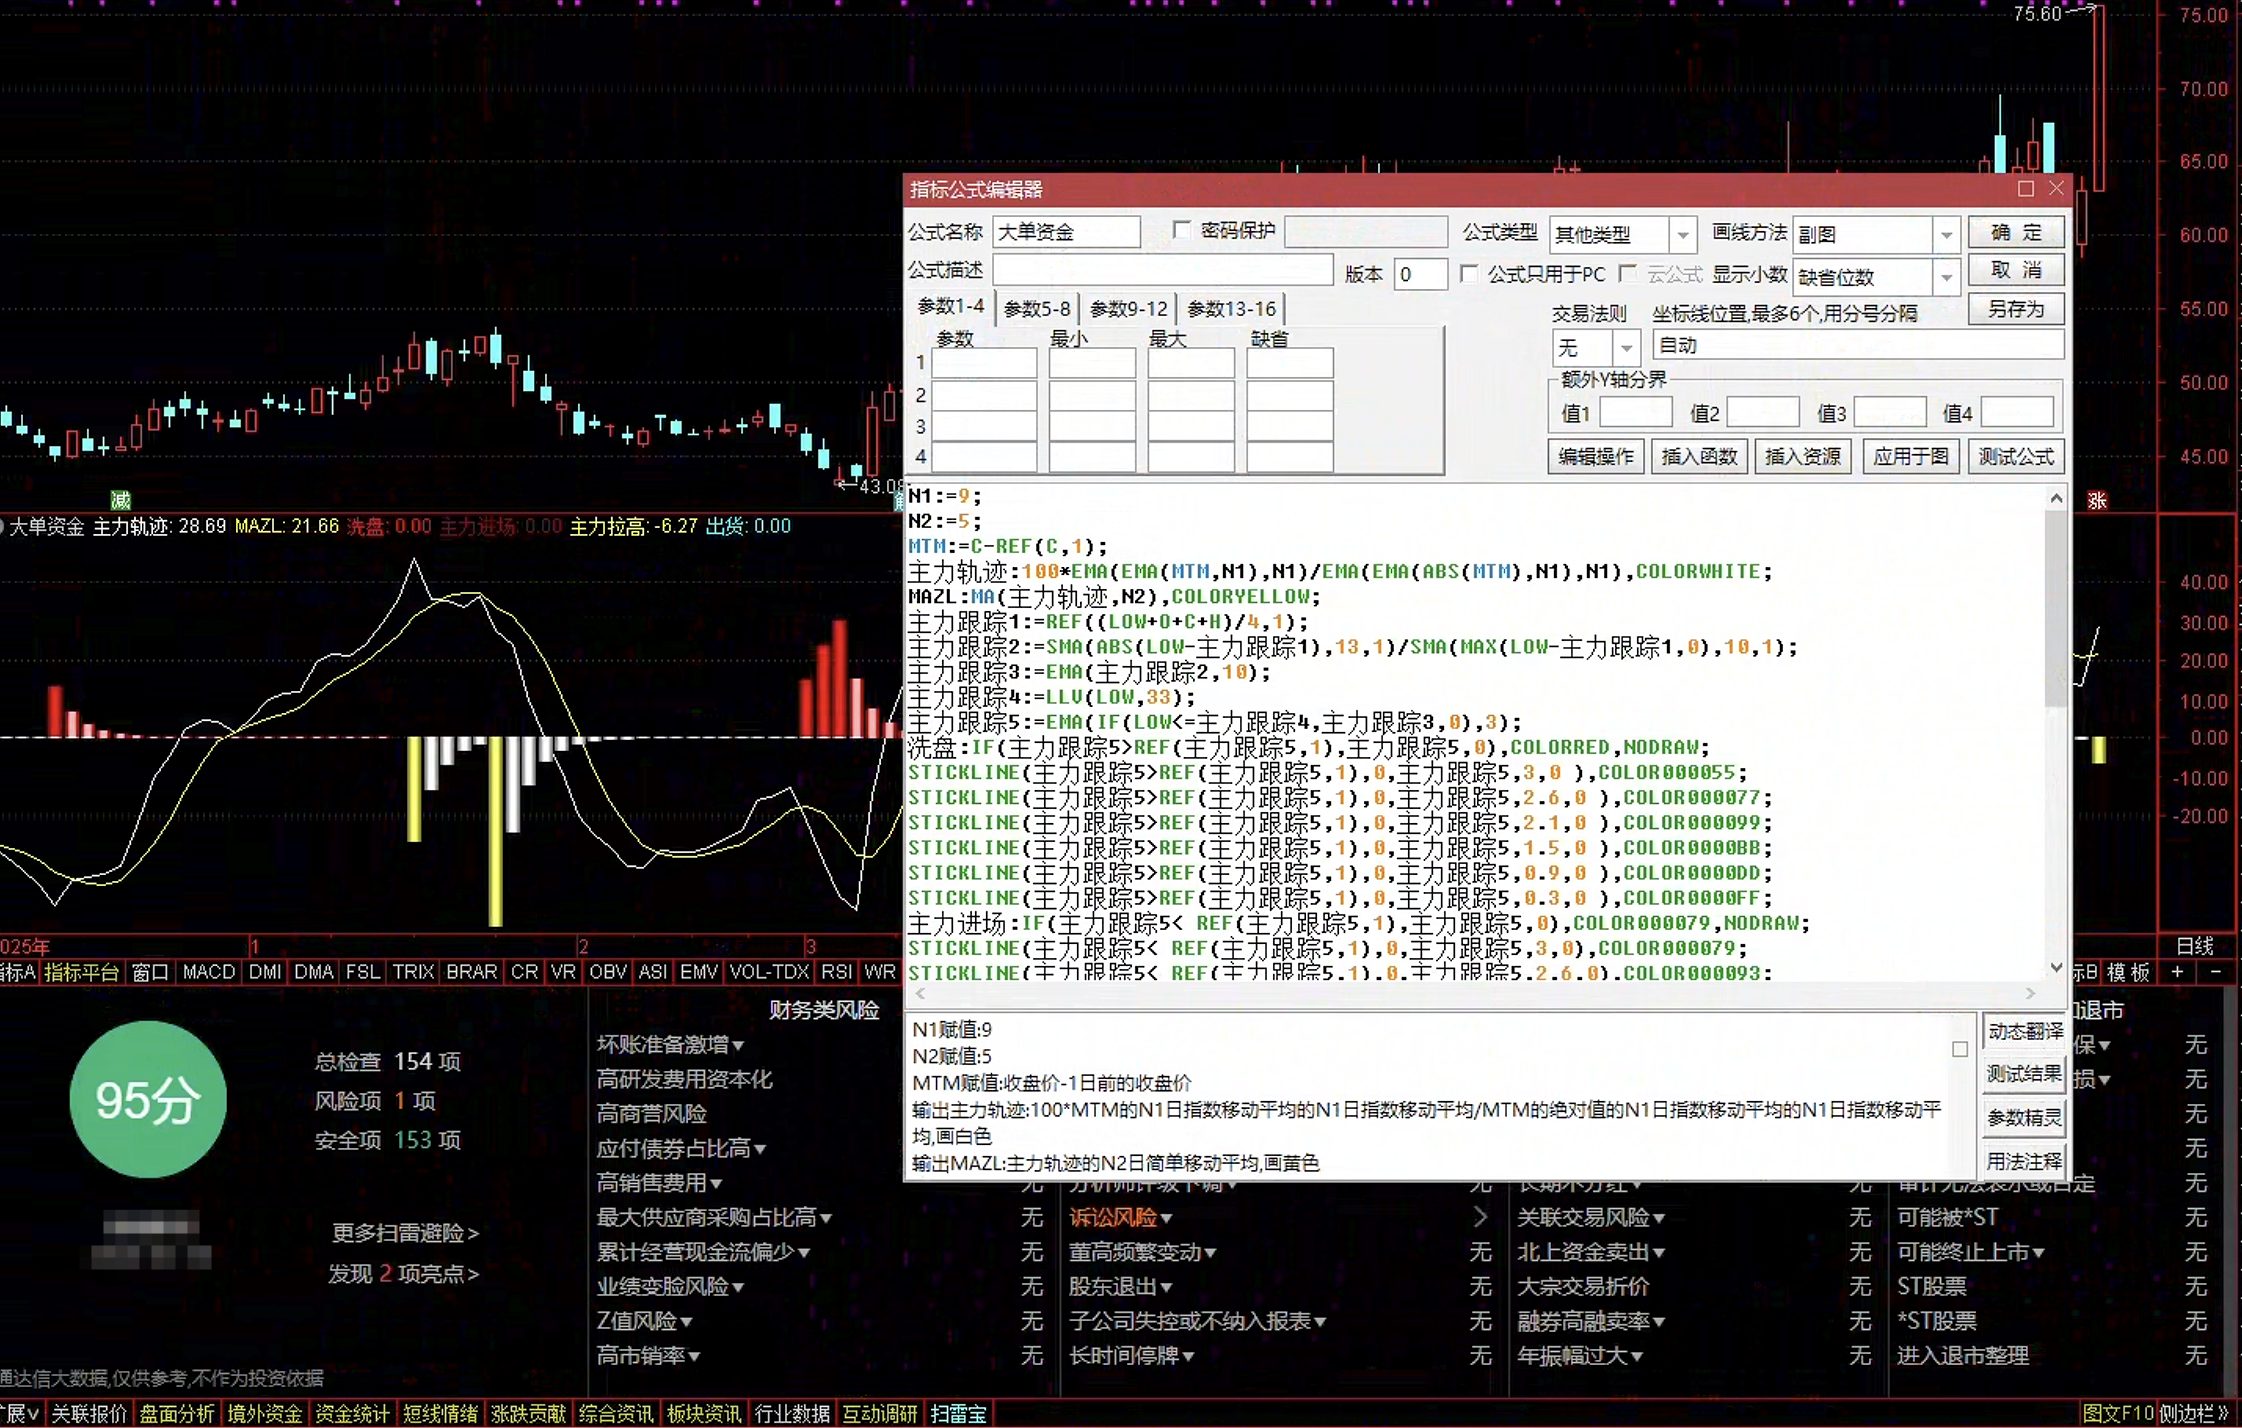Zoom in chart with plus button
The height and width of the screenshot is (1428, 2242).
pyautogui.click(x=2178, y=971)
